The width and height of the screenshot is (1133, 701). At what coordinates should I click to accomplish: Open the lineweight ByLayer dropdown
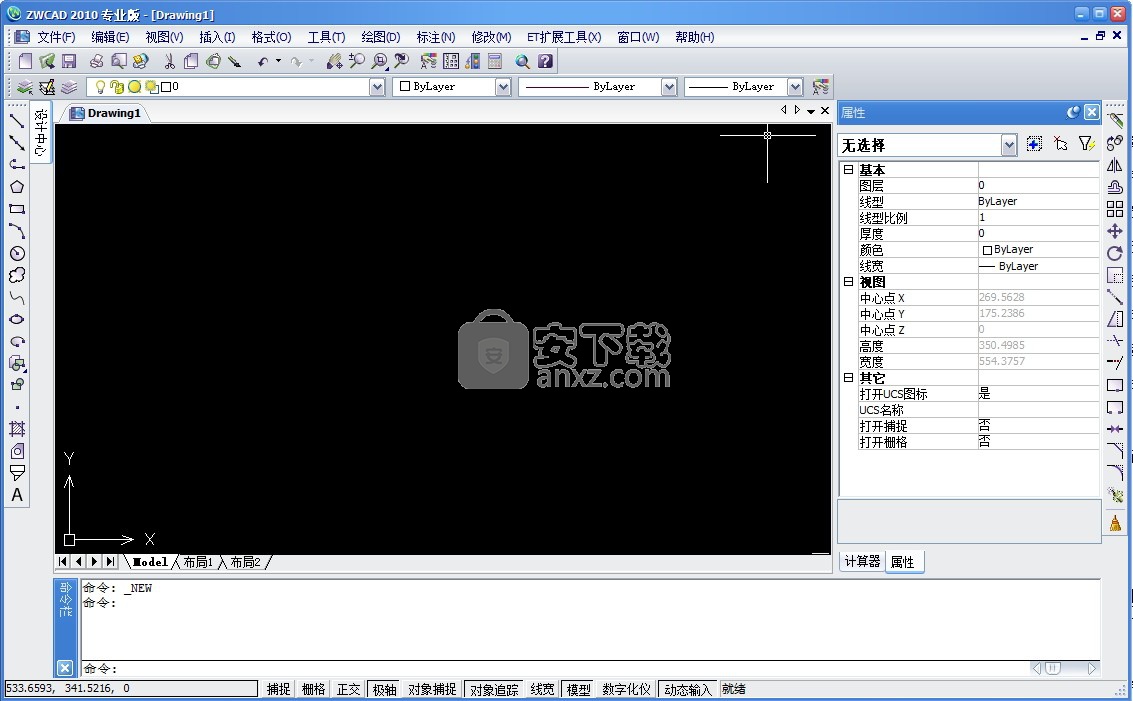(x=795, y=87)
